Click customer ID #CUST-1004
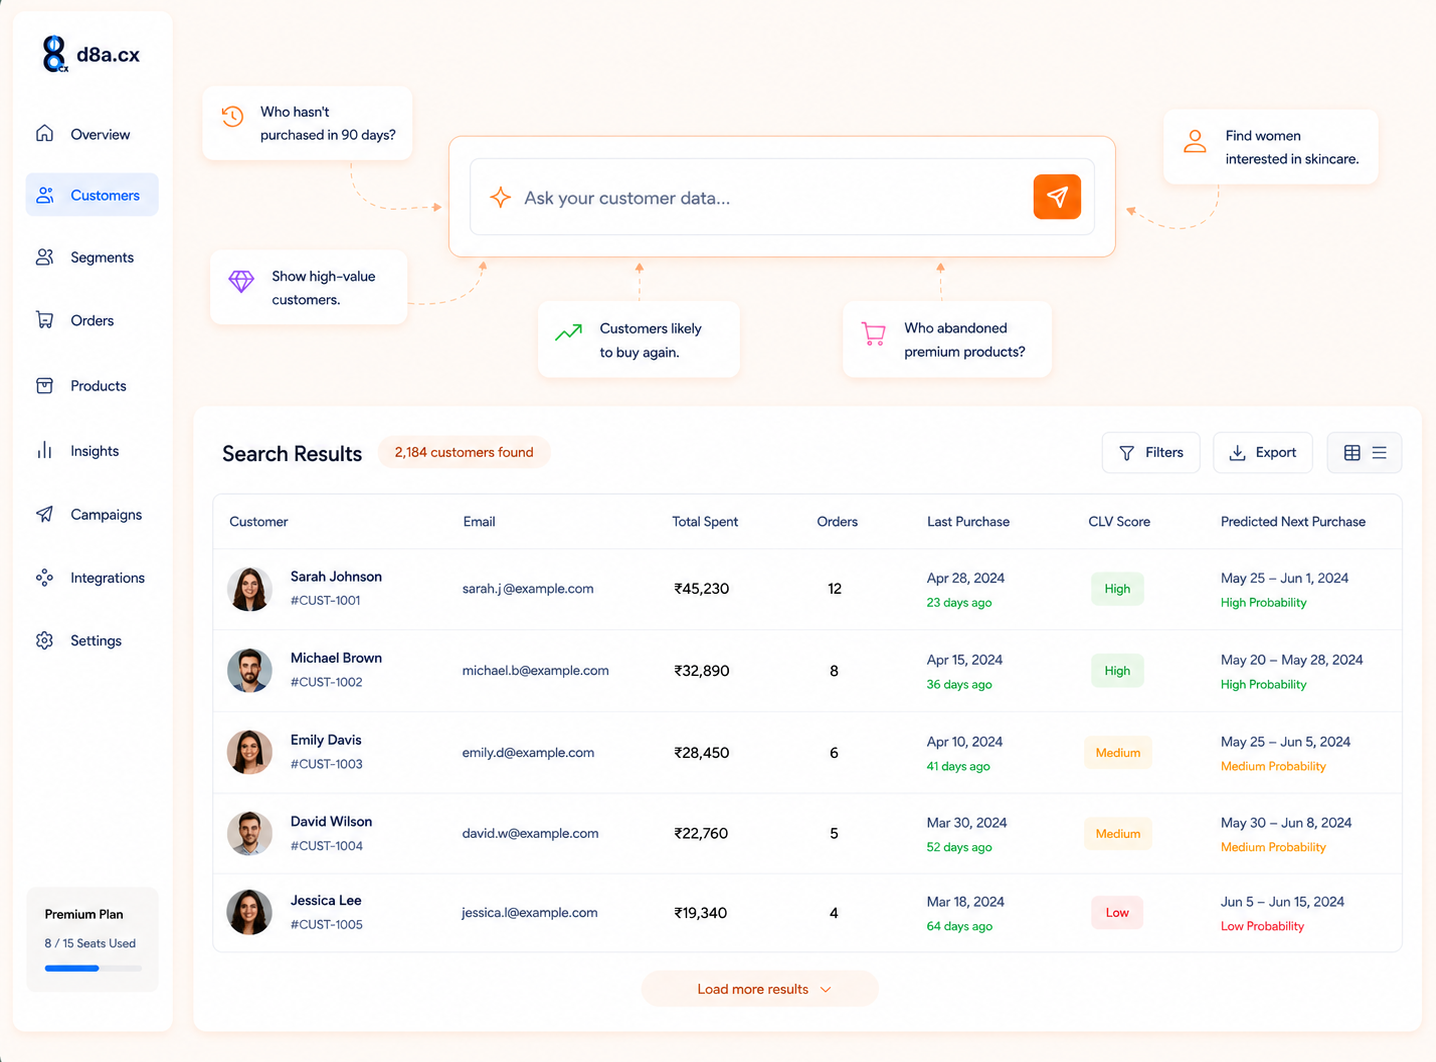Image resolution: width=1436 pixels, height=1062 pixels. (x=327, y=846)
